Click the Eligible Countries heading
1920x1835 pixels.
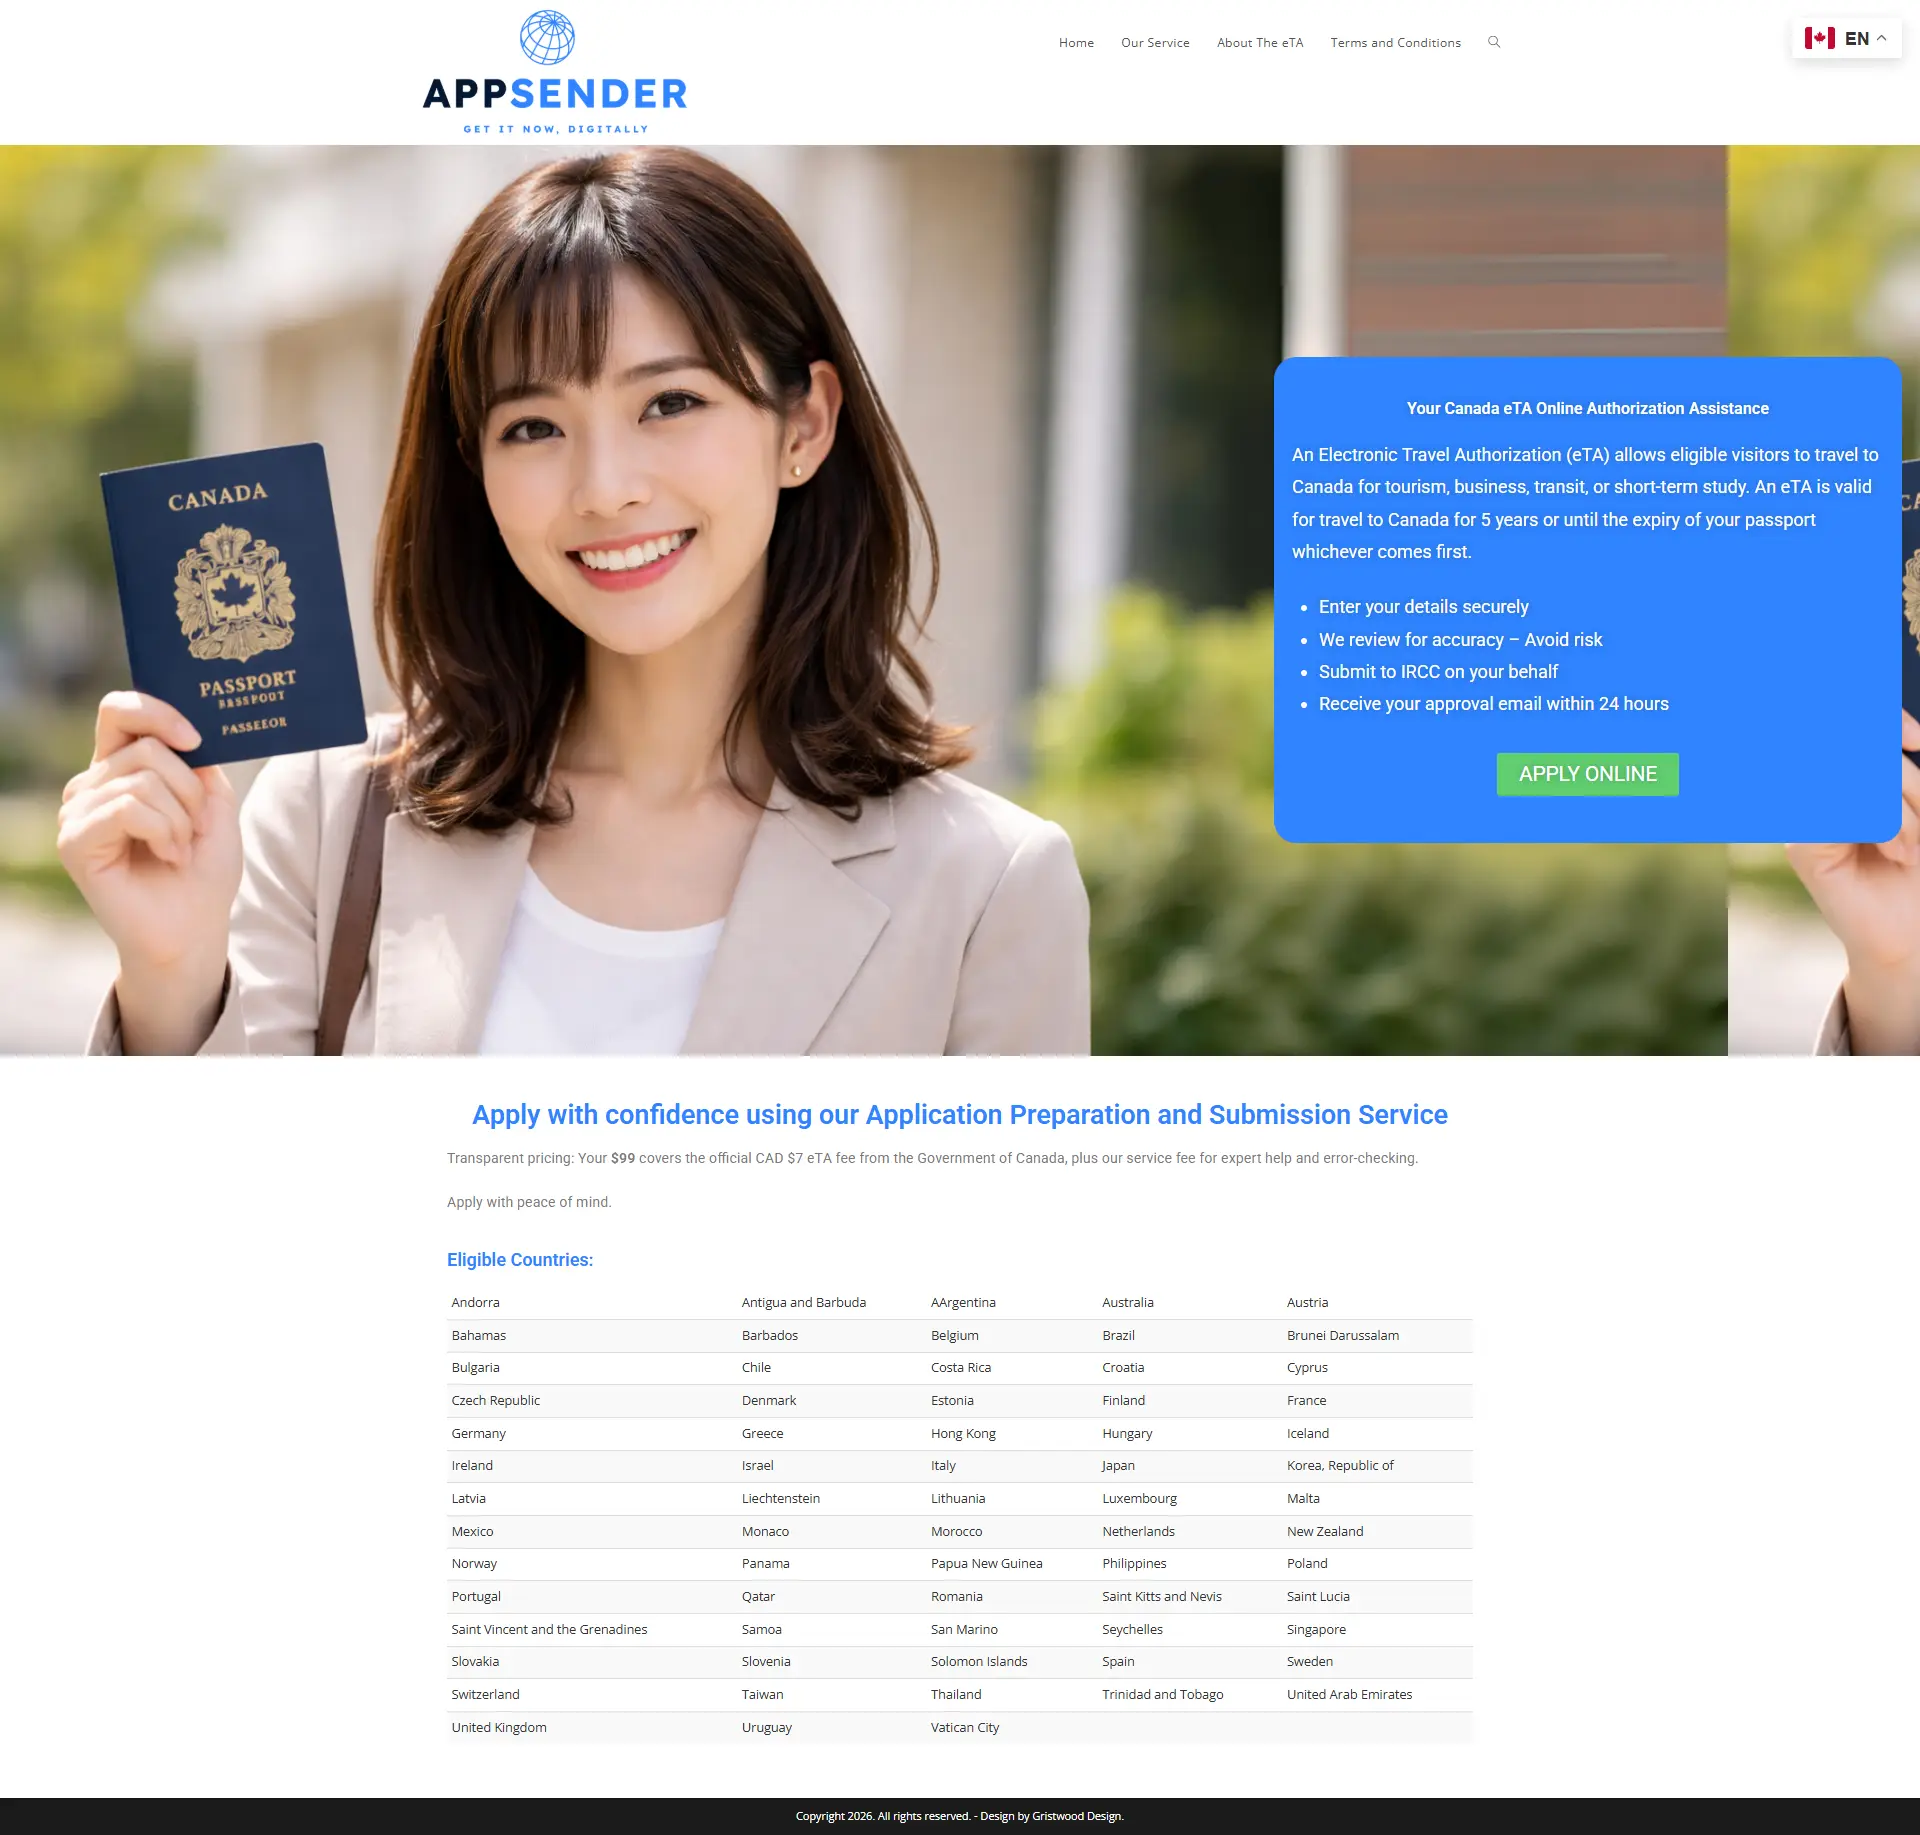520,1260
